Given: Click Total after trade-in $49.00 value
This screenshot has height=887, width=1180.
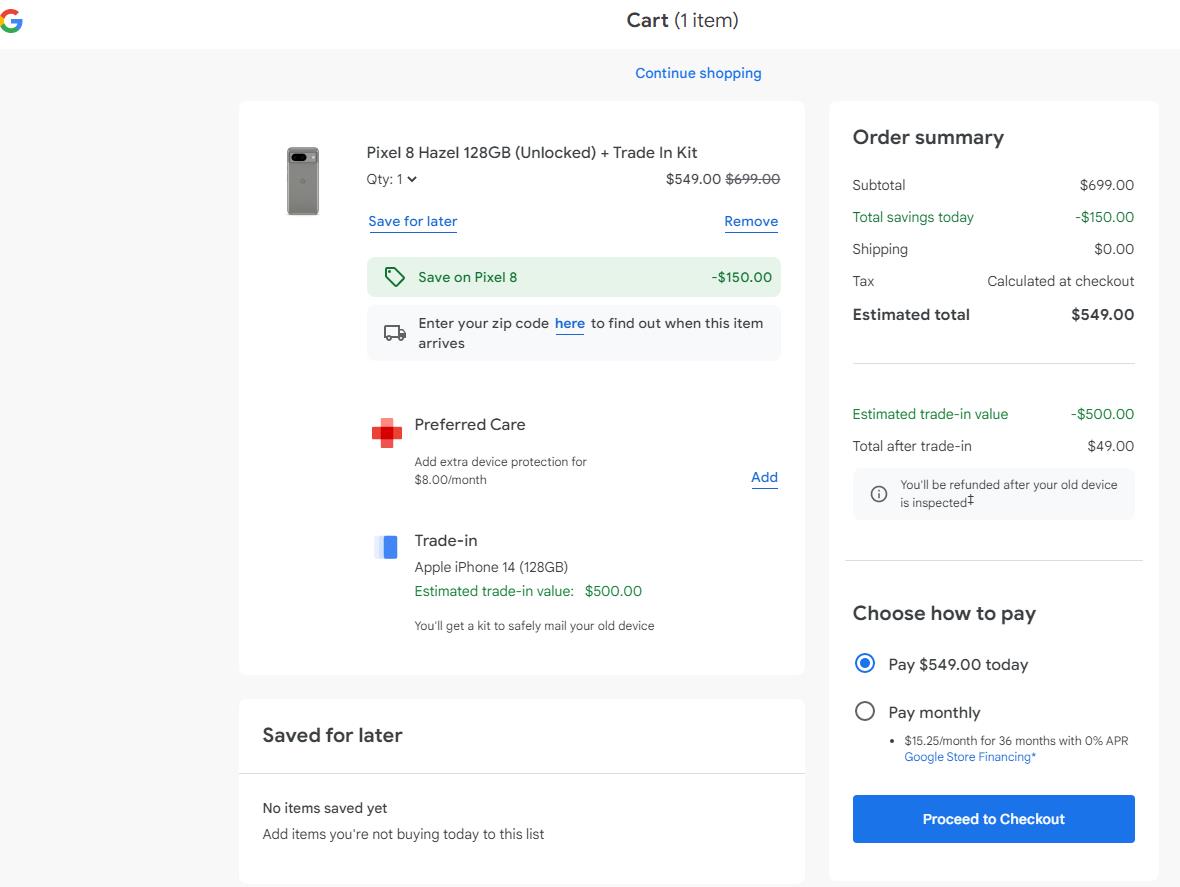Looking at the screenshot, I should tap(1111, 446).
